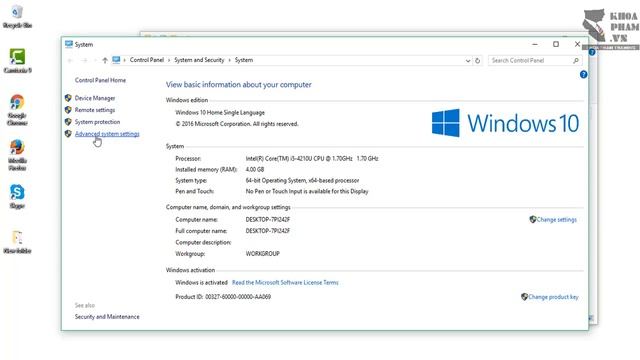Image resolution: width=640 pixels, height=360 pixels.
Task: Click Change product key link
Action: click(553, 297)
